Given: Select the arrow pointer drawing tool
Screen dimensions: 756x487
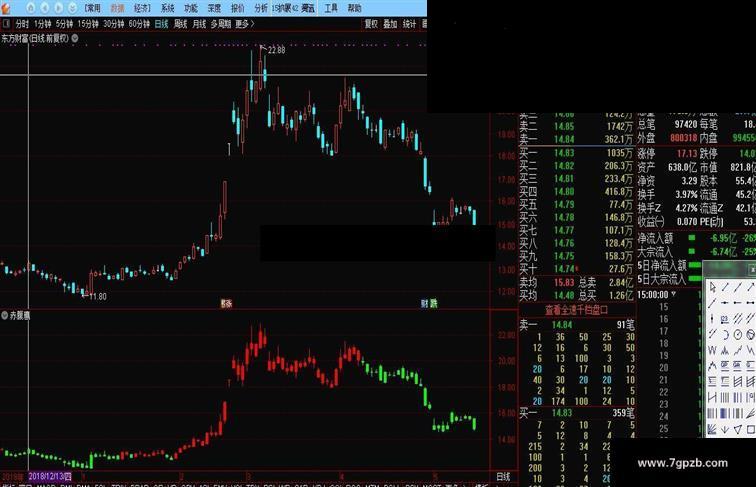Looking at the screenshot, I should [x=713, y=287].
